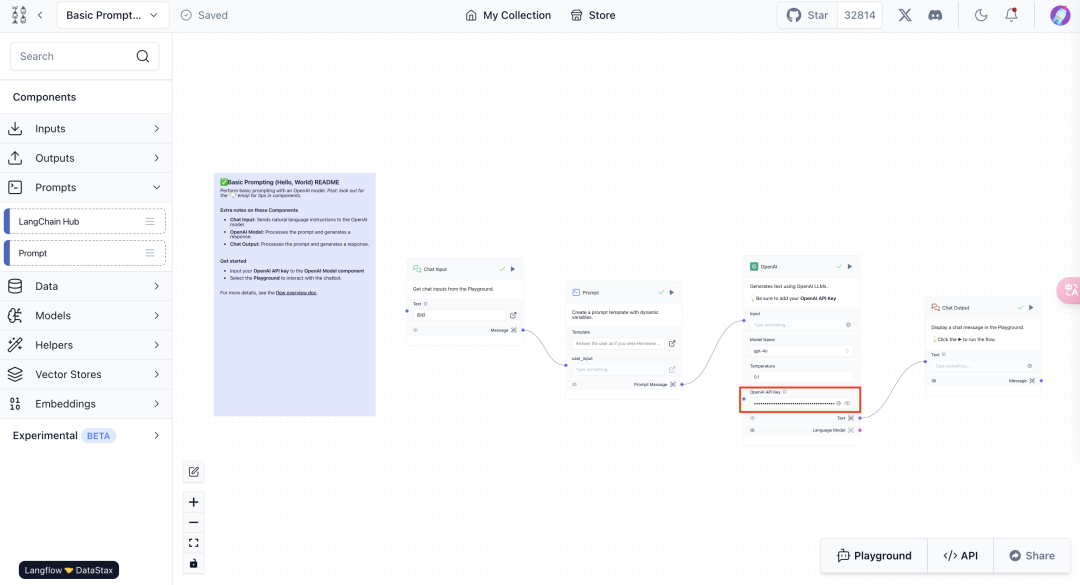The width and height of the screenshot is (1080, 585).
Task: Run the Chat Input component
Action: (x=513, y=269)
